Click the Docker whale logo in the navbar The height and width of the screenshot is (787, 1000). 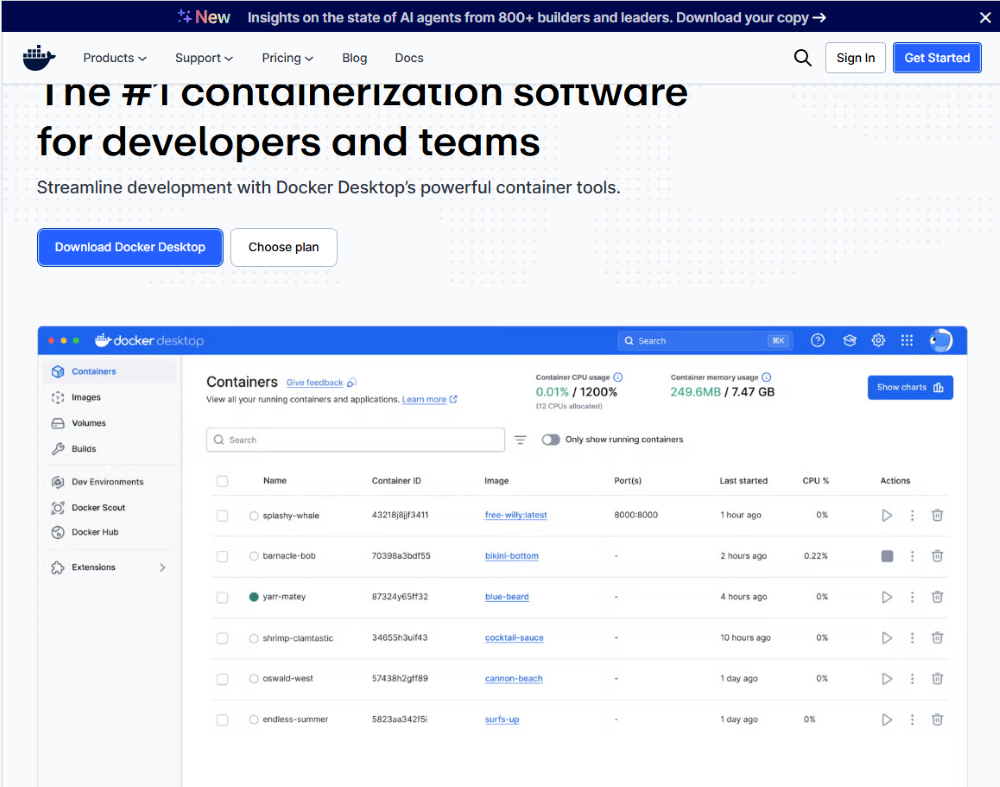(39, 57)
